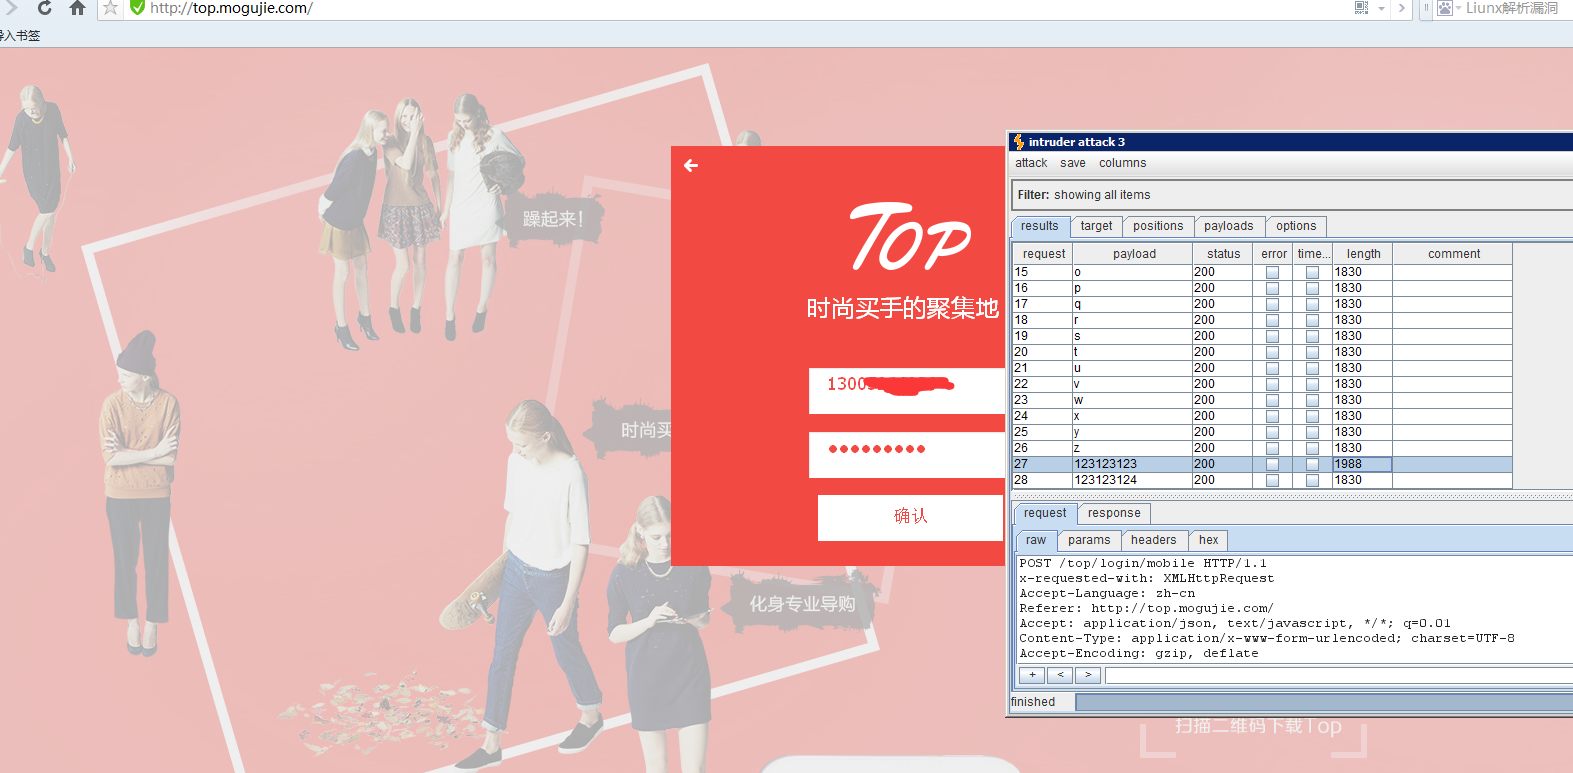Toggle timeout checkbox for request 20

click(1312, 352)
